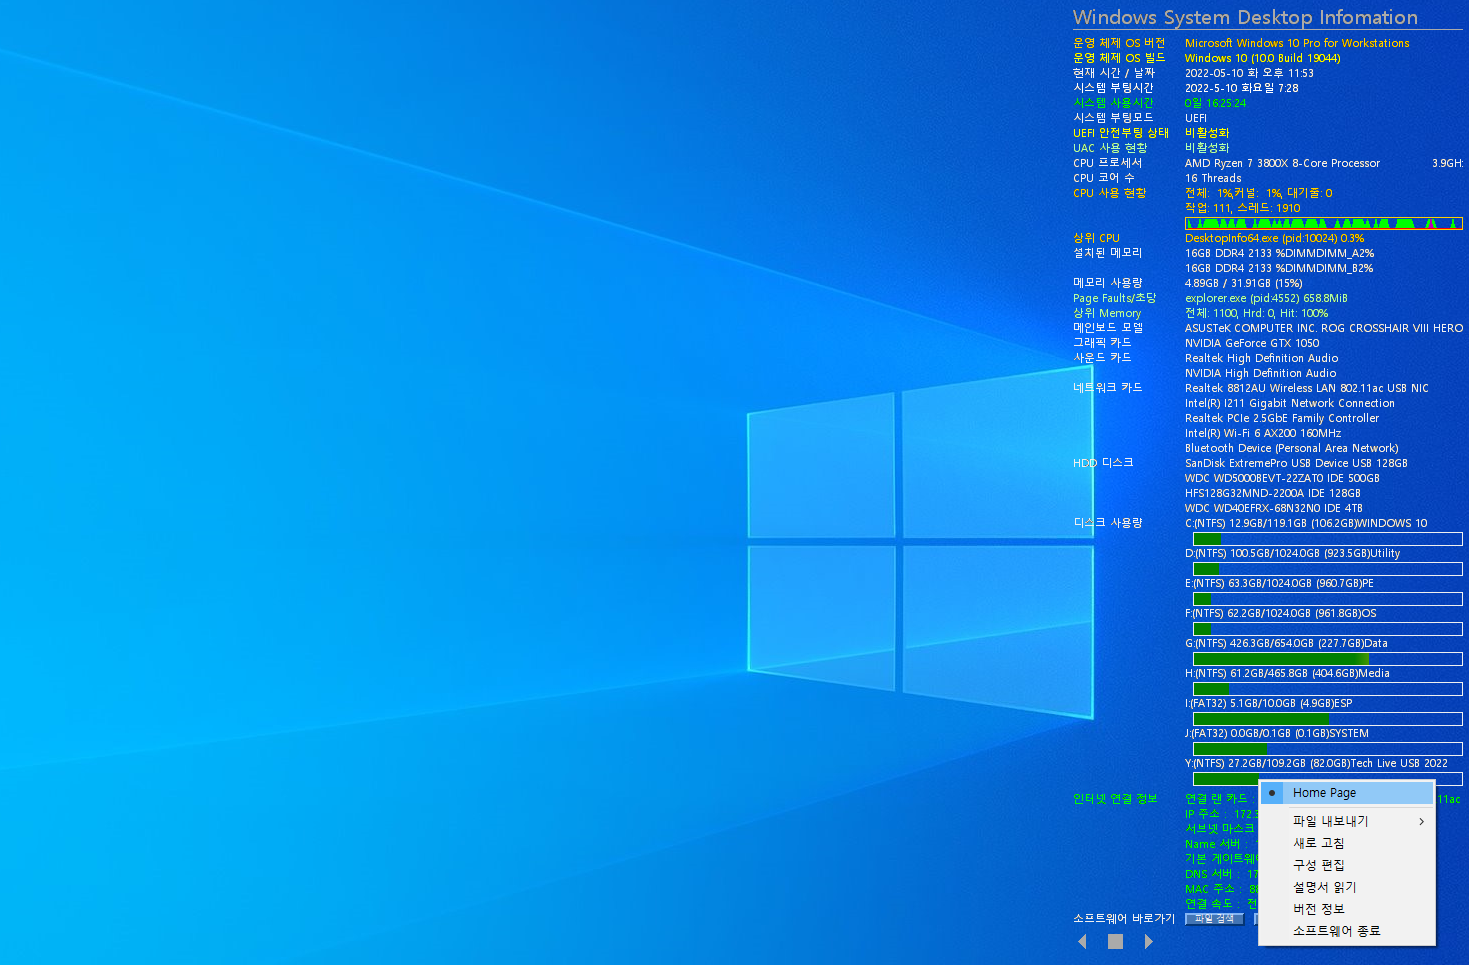The height and width of the screenshot is (965, 1469).
Task: Choose 새로 고침 from the context menu
Action: pos(1347,843)
